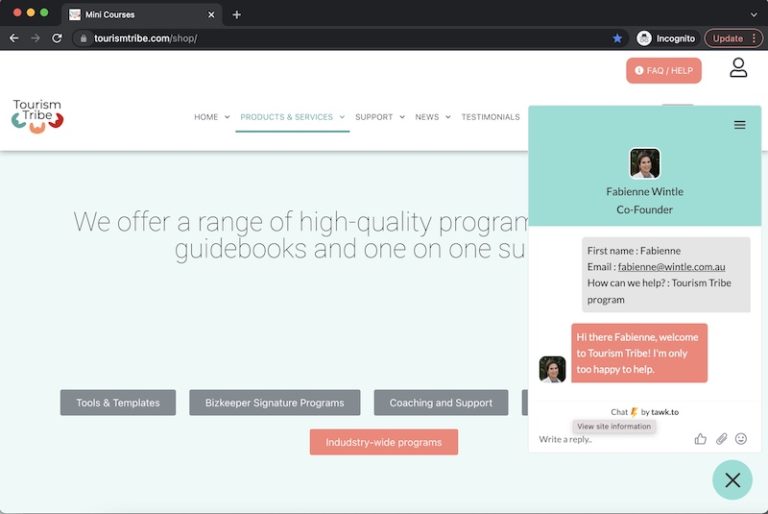
Task: Open the TESTIMONIALS navigation item
Action: (490, 117)
